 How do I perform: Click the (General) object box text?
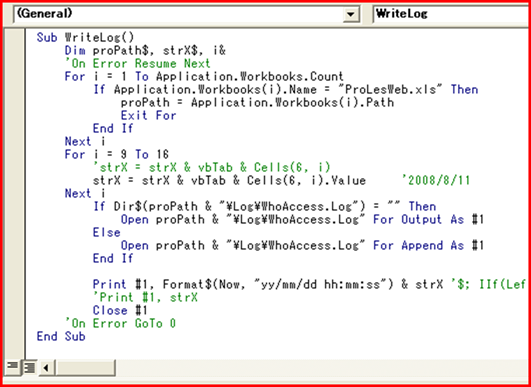(45, 14)
